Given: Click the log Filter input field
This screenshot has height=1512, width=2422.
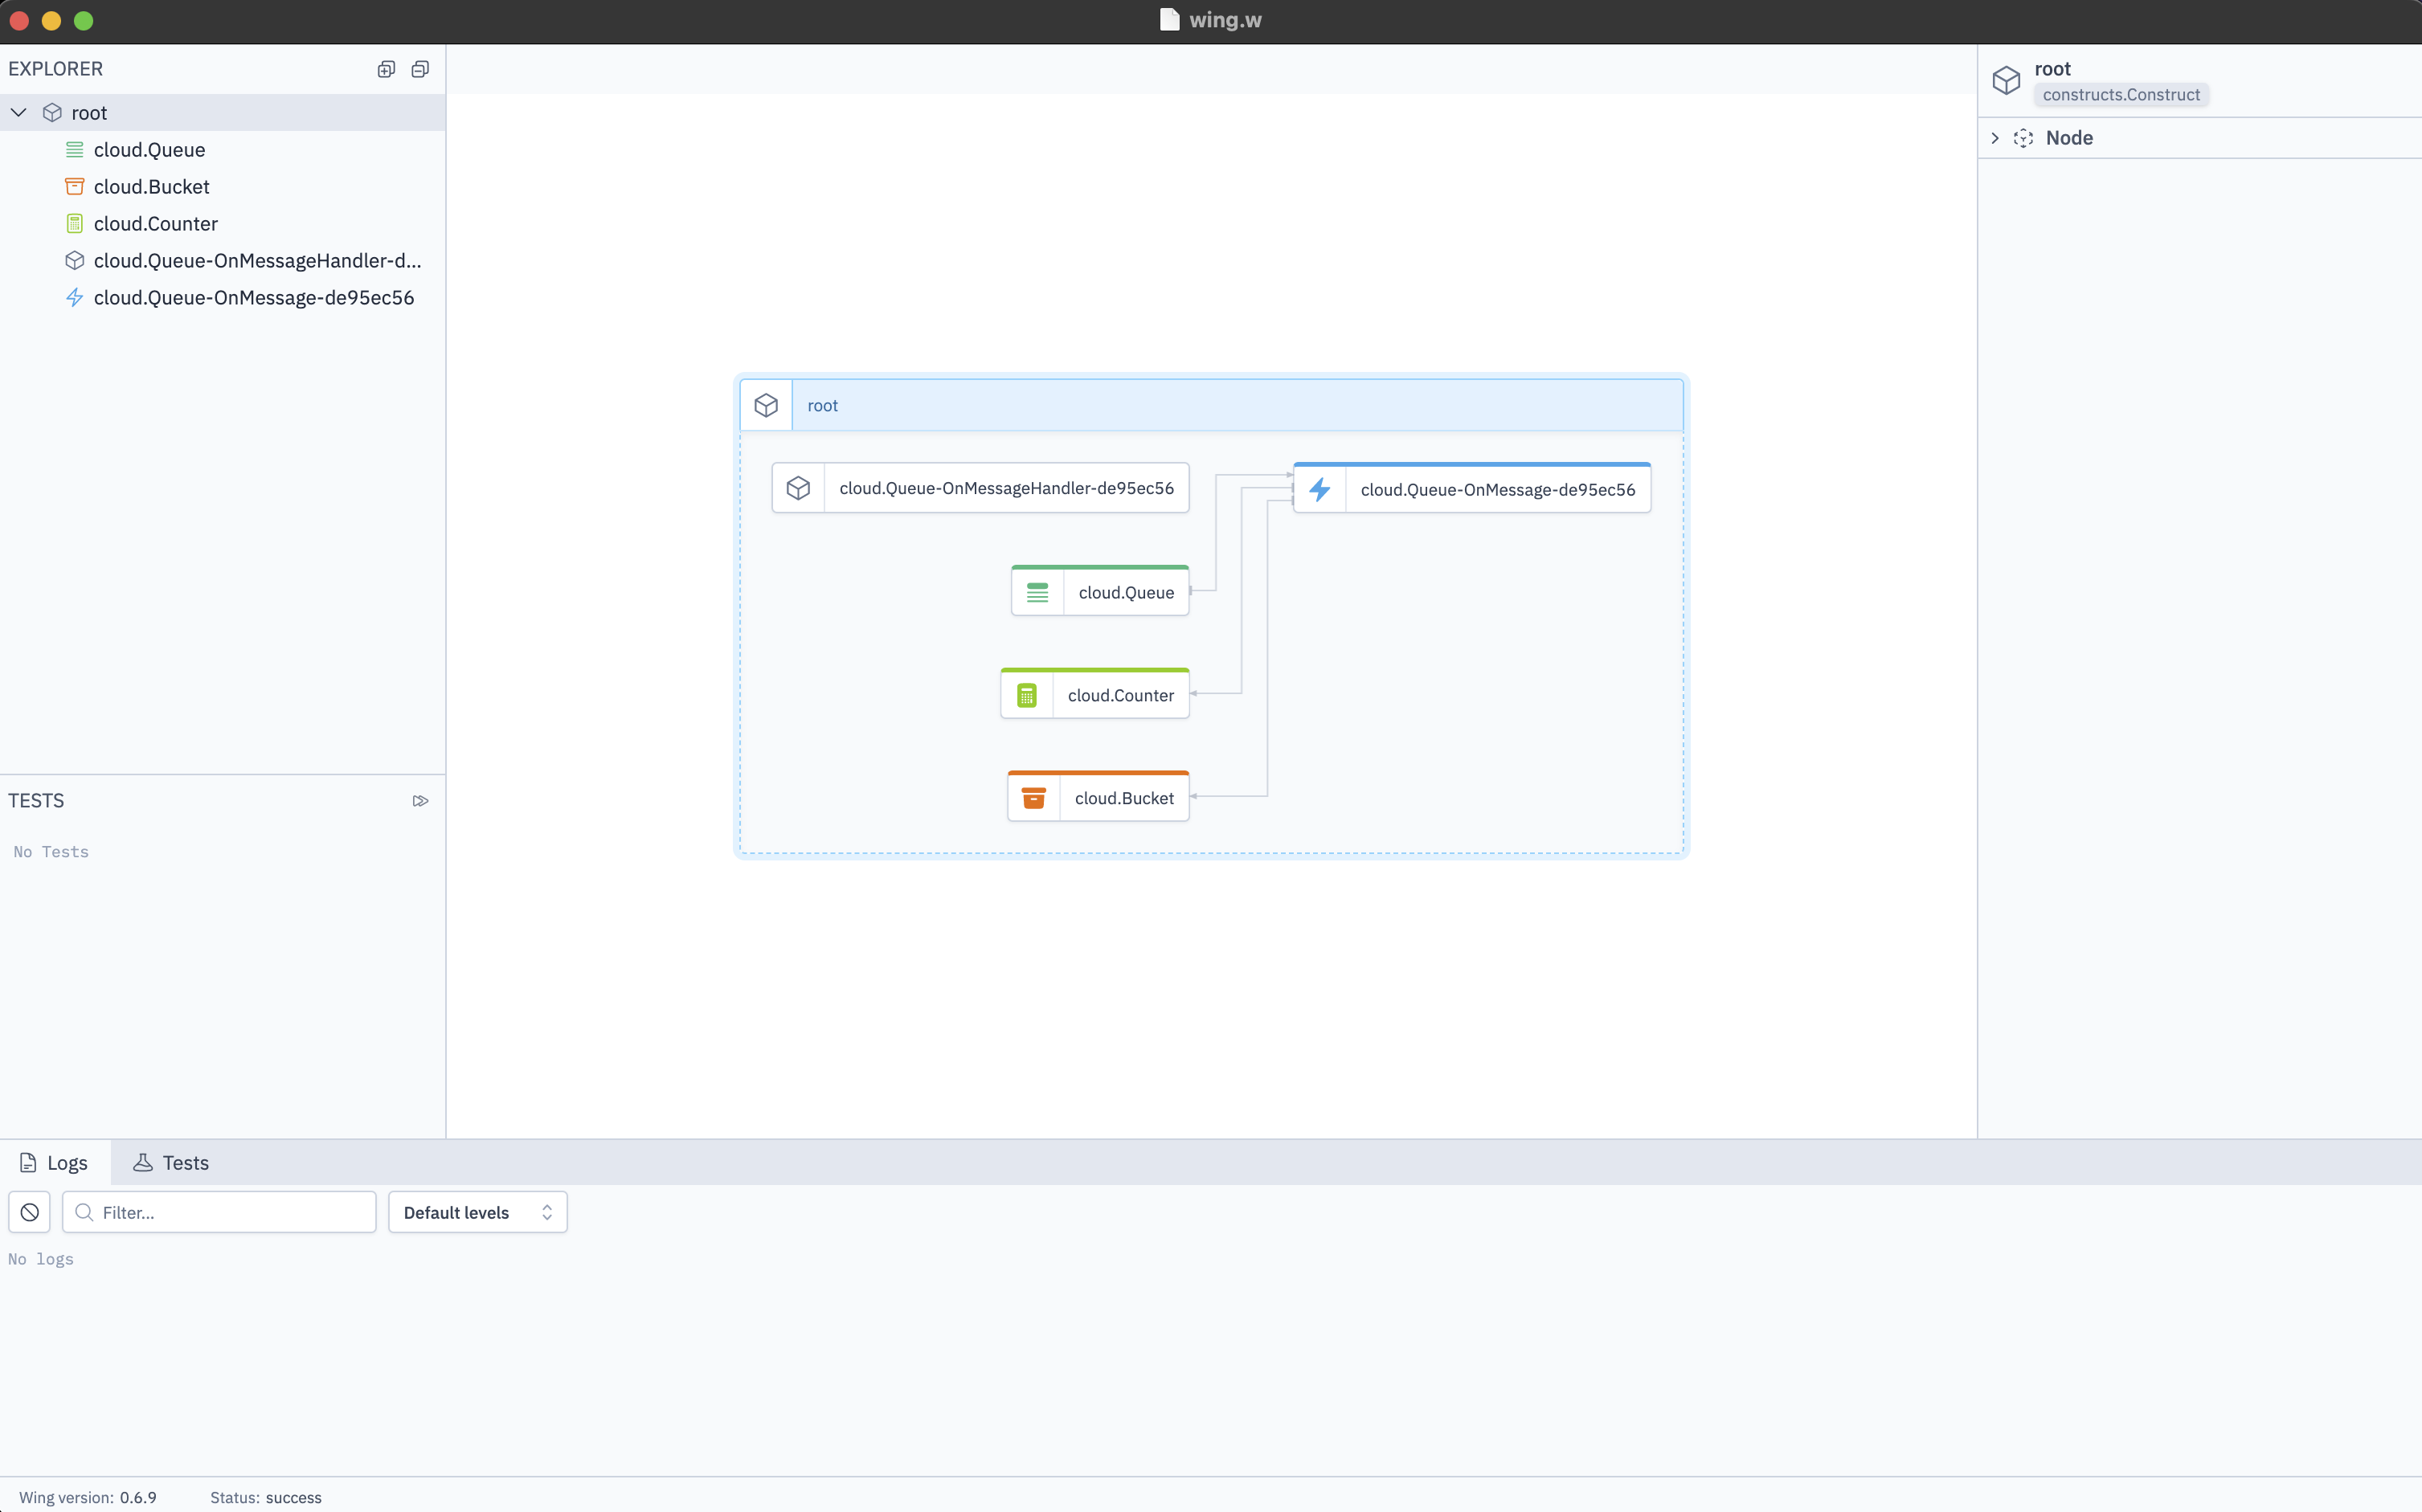Looking at the screenshot, I should coord(230,1212).
